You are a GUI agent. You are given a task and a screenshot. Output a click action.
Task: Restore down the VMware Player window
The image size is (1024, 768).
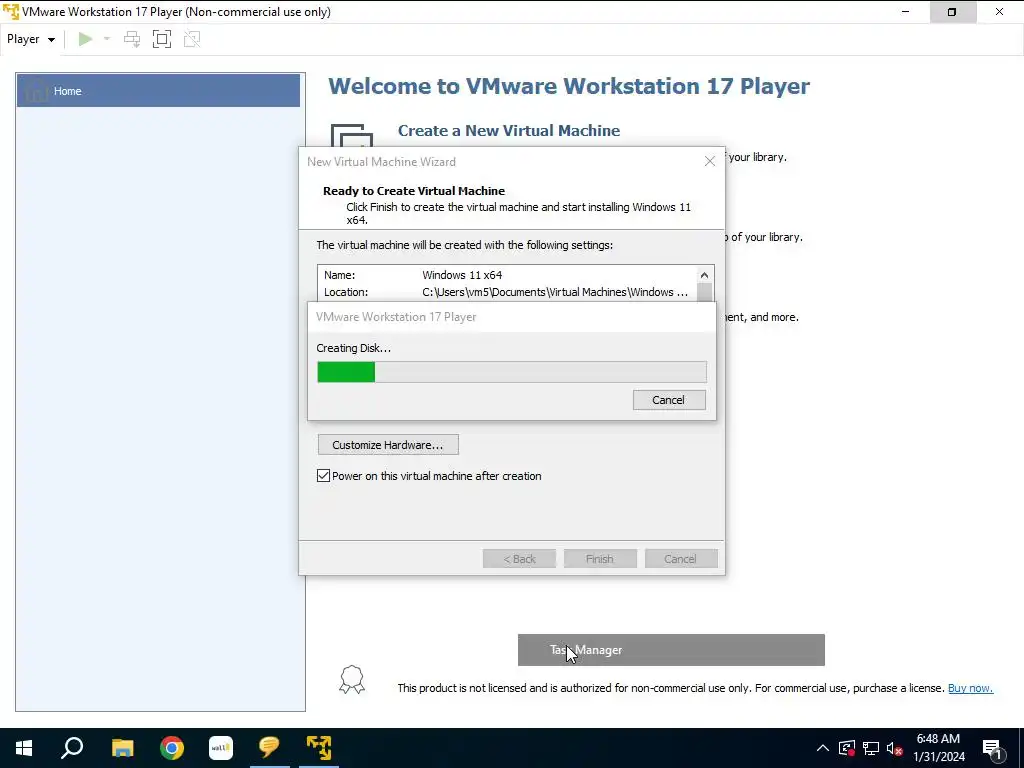(x=952, y=12)
